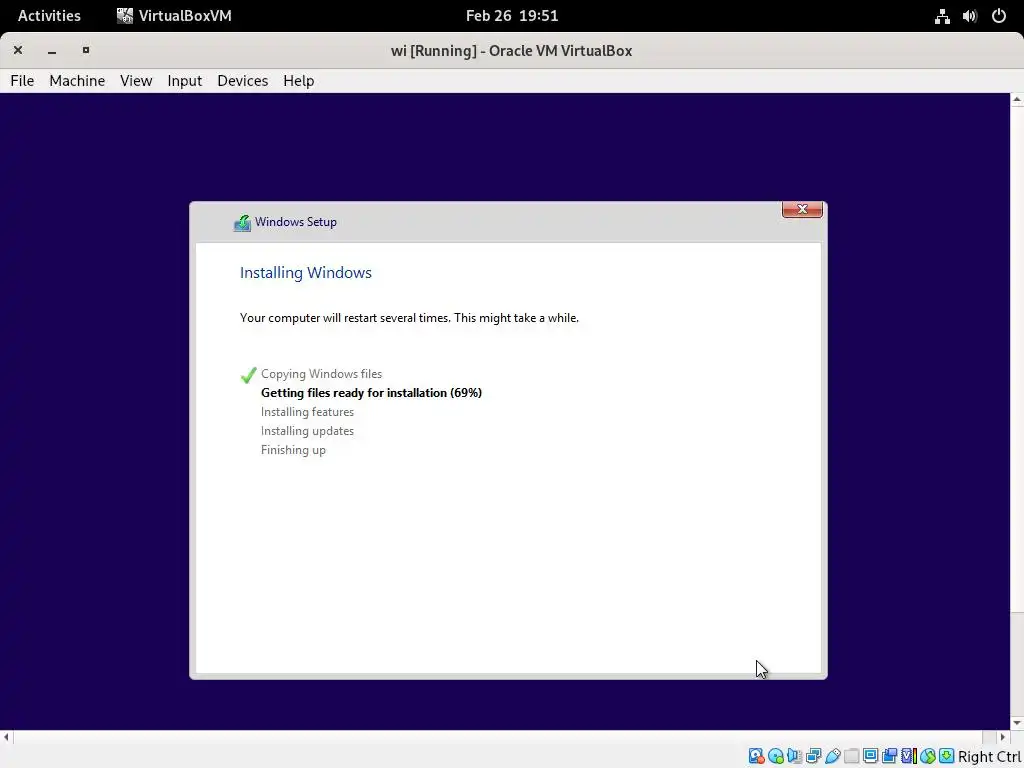1024x768 pixels.
Task: Click the power icon in the top bar
Action: [999, 16]
